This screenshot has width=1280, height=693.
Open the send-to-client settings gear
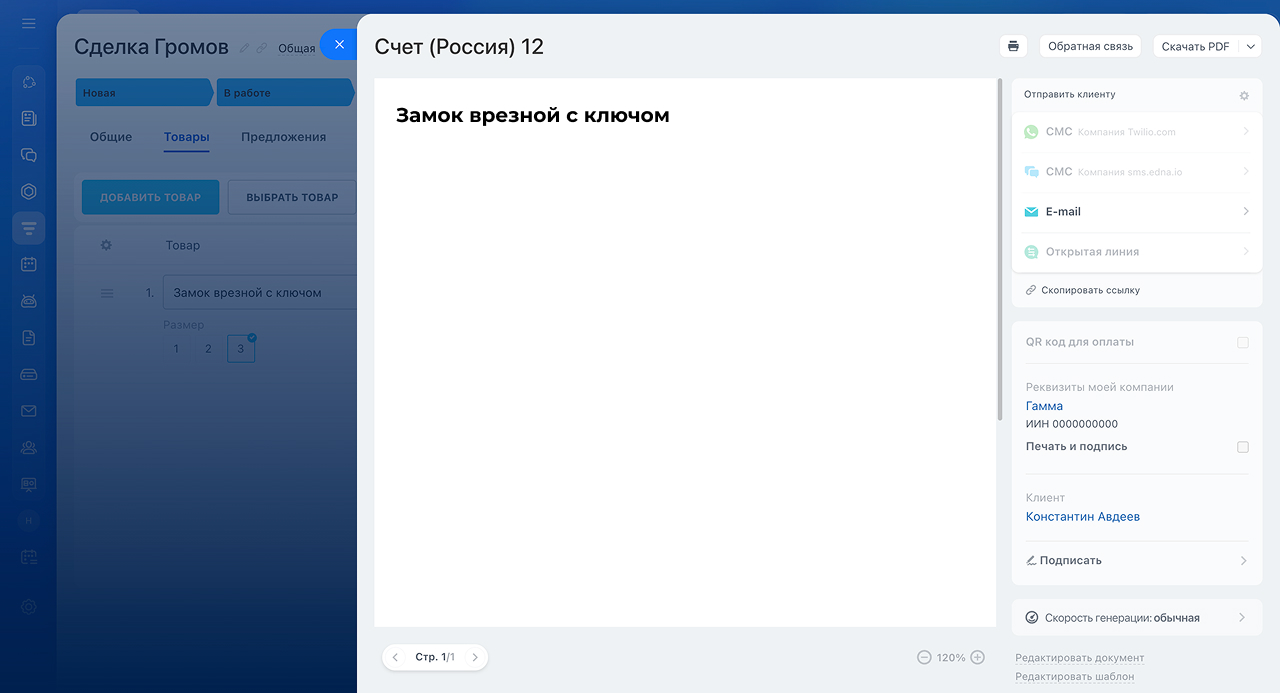point(1244,96)
